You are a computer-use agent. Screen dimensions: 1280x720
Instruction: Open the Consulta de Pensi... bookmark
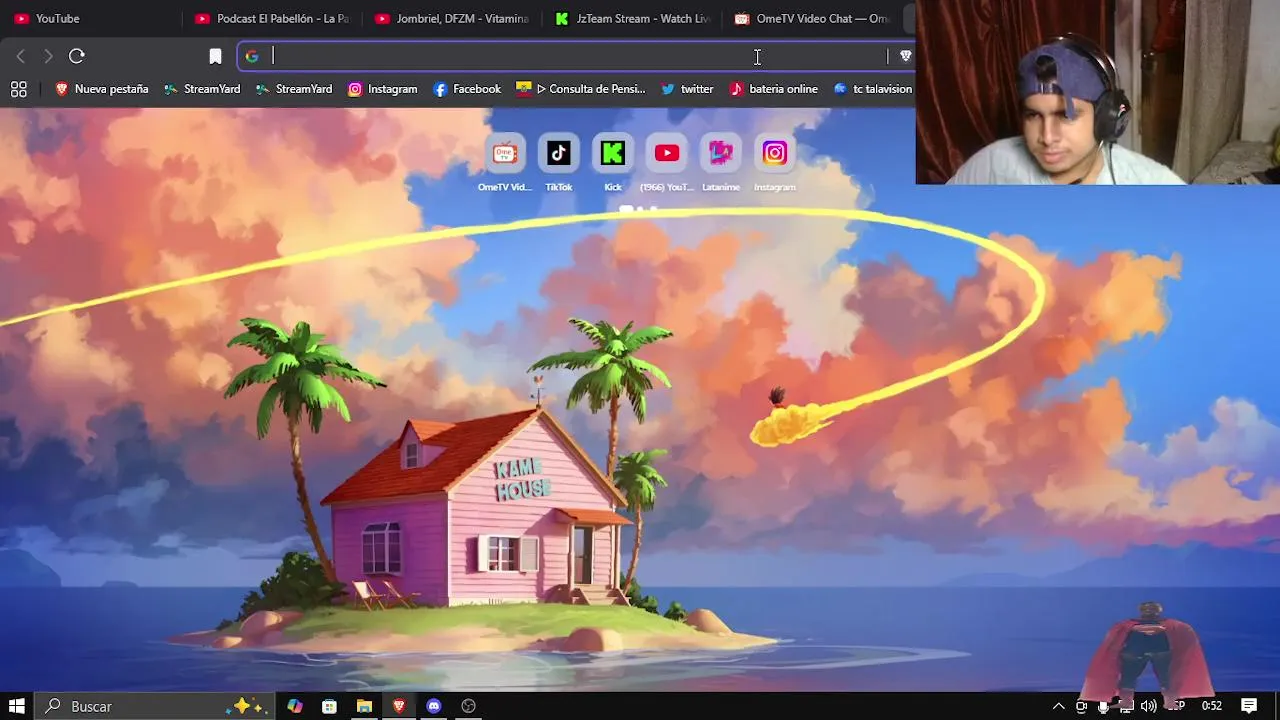click(x=581, y=89)
